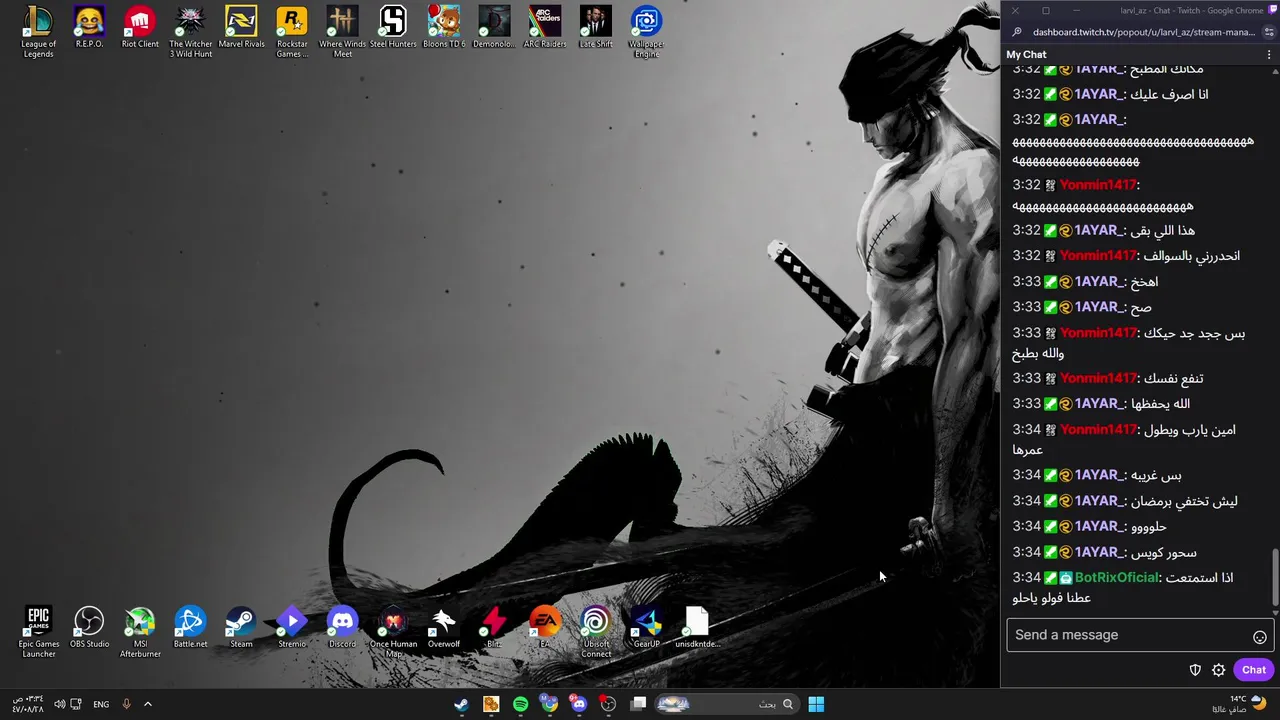1280x720 pixels.
Task: Click the Twitch chat vertical scrollbar
Action: pos(1275,575)
